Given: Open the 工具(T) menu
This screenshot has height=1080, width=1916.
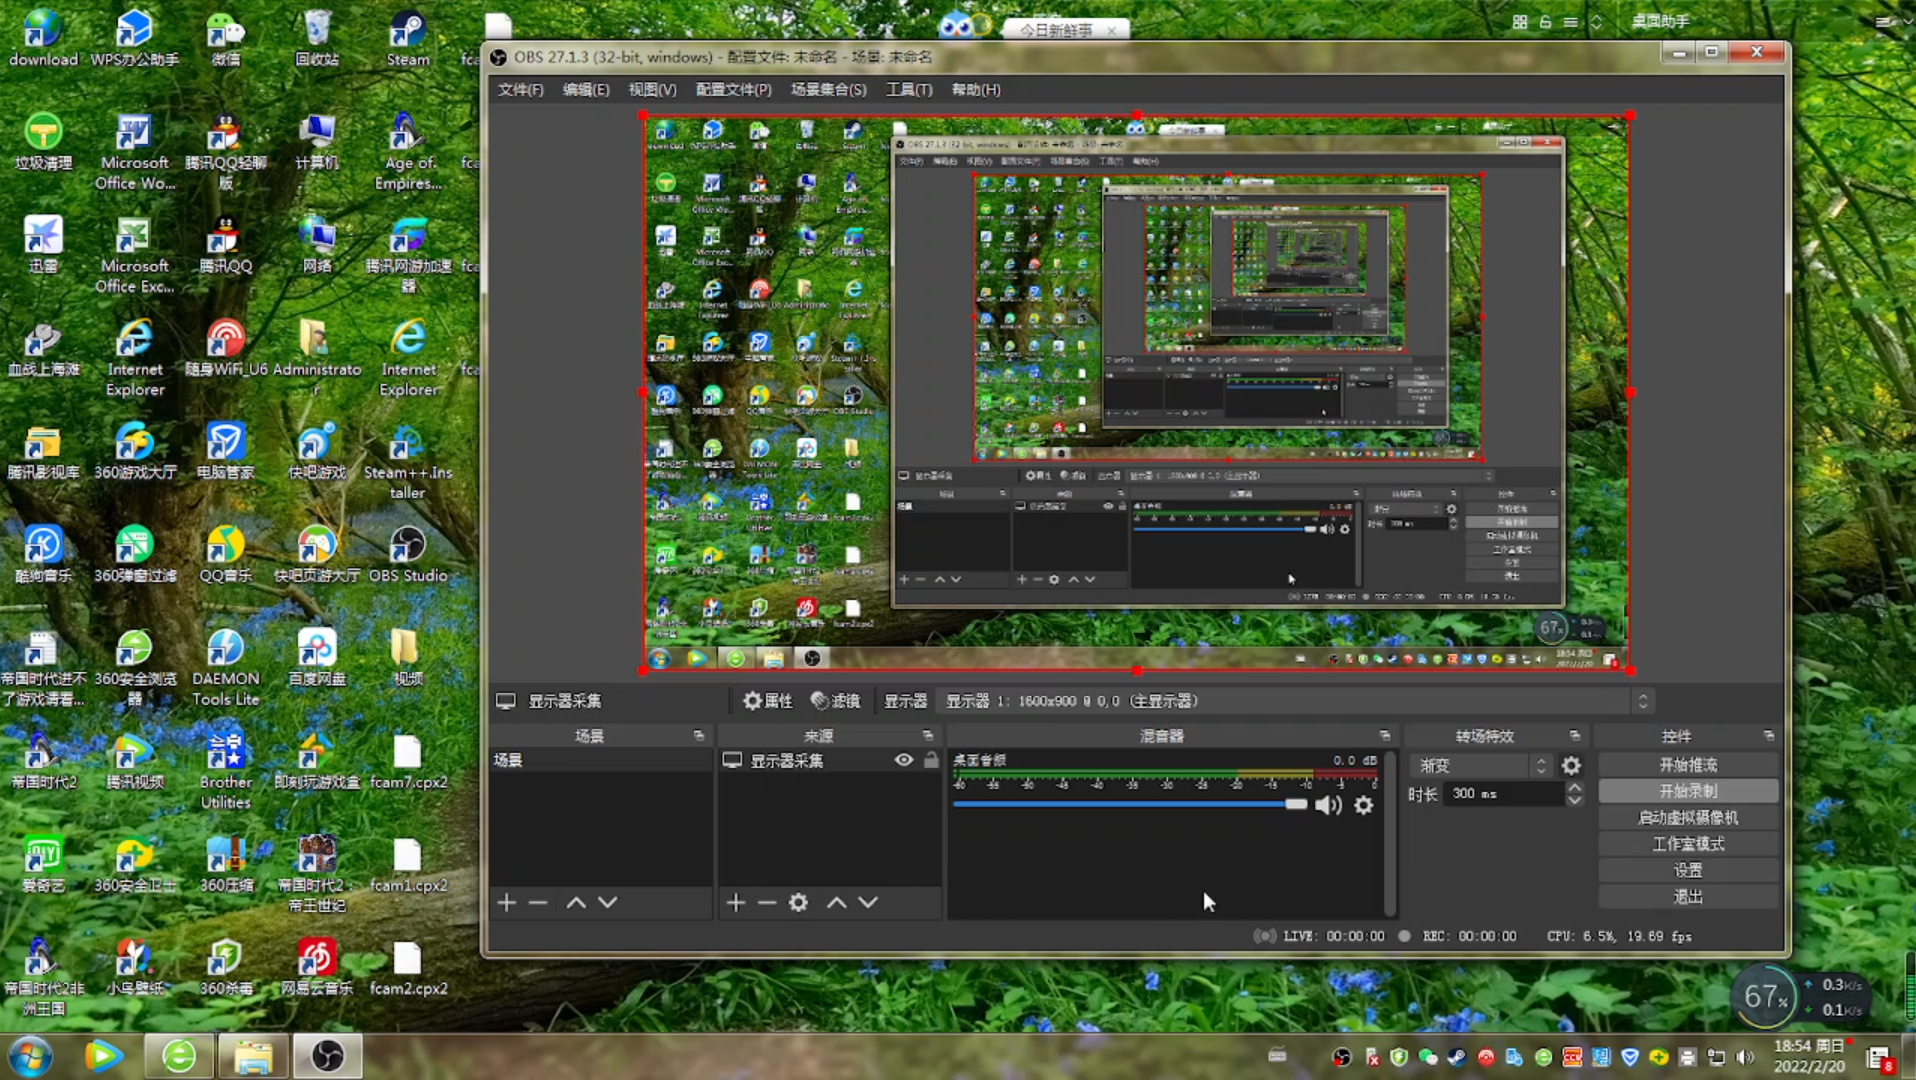Looking at the screenshot, I should click(x=909, y=90).
